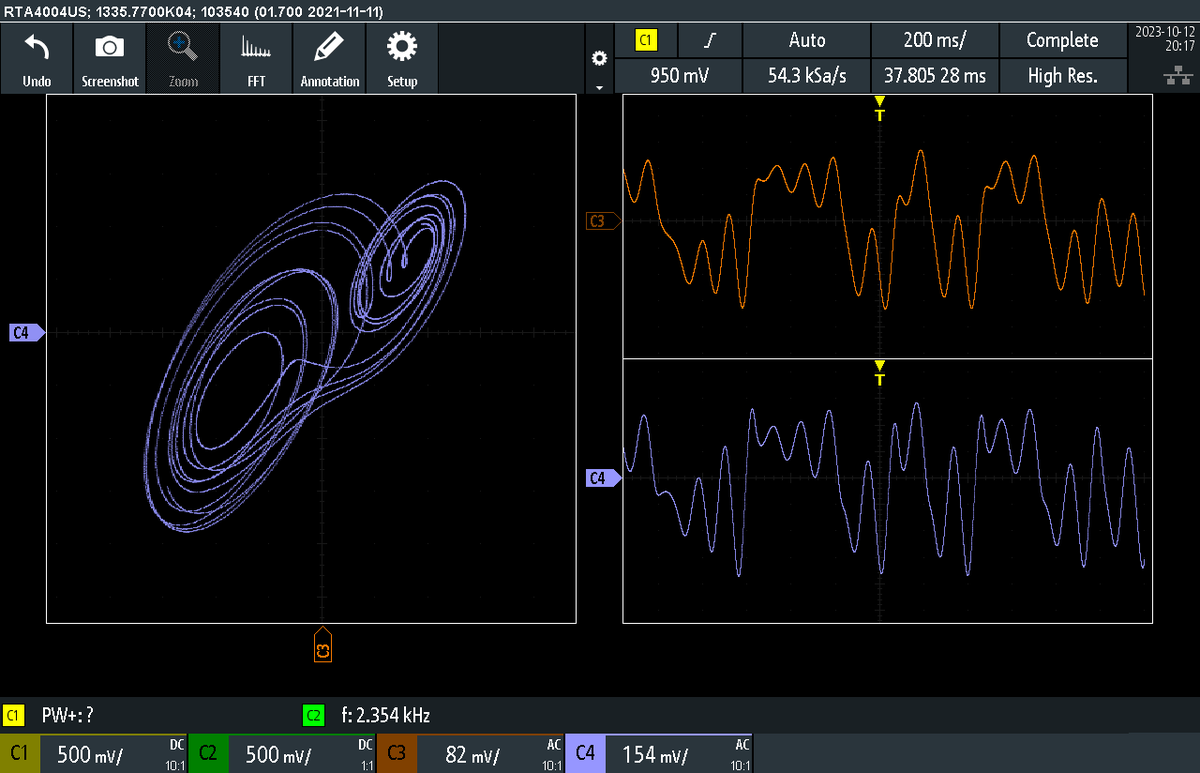This screenshot has width=1200, height=773.
Task: Open the Auto trigger mode selector
Action: tap(807, 40)
